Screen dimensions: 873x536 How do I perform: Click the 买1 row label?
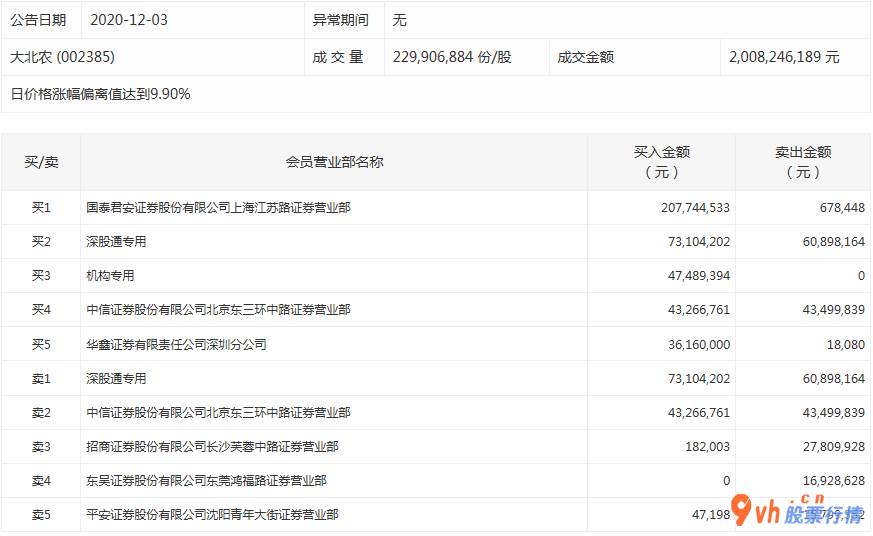pos(41,208)
